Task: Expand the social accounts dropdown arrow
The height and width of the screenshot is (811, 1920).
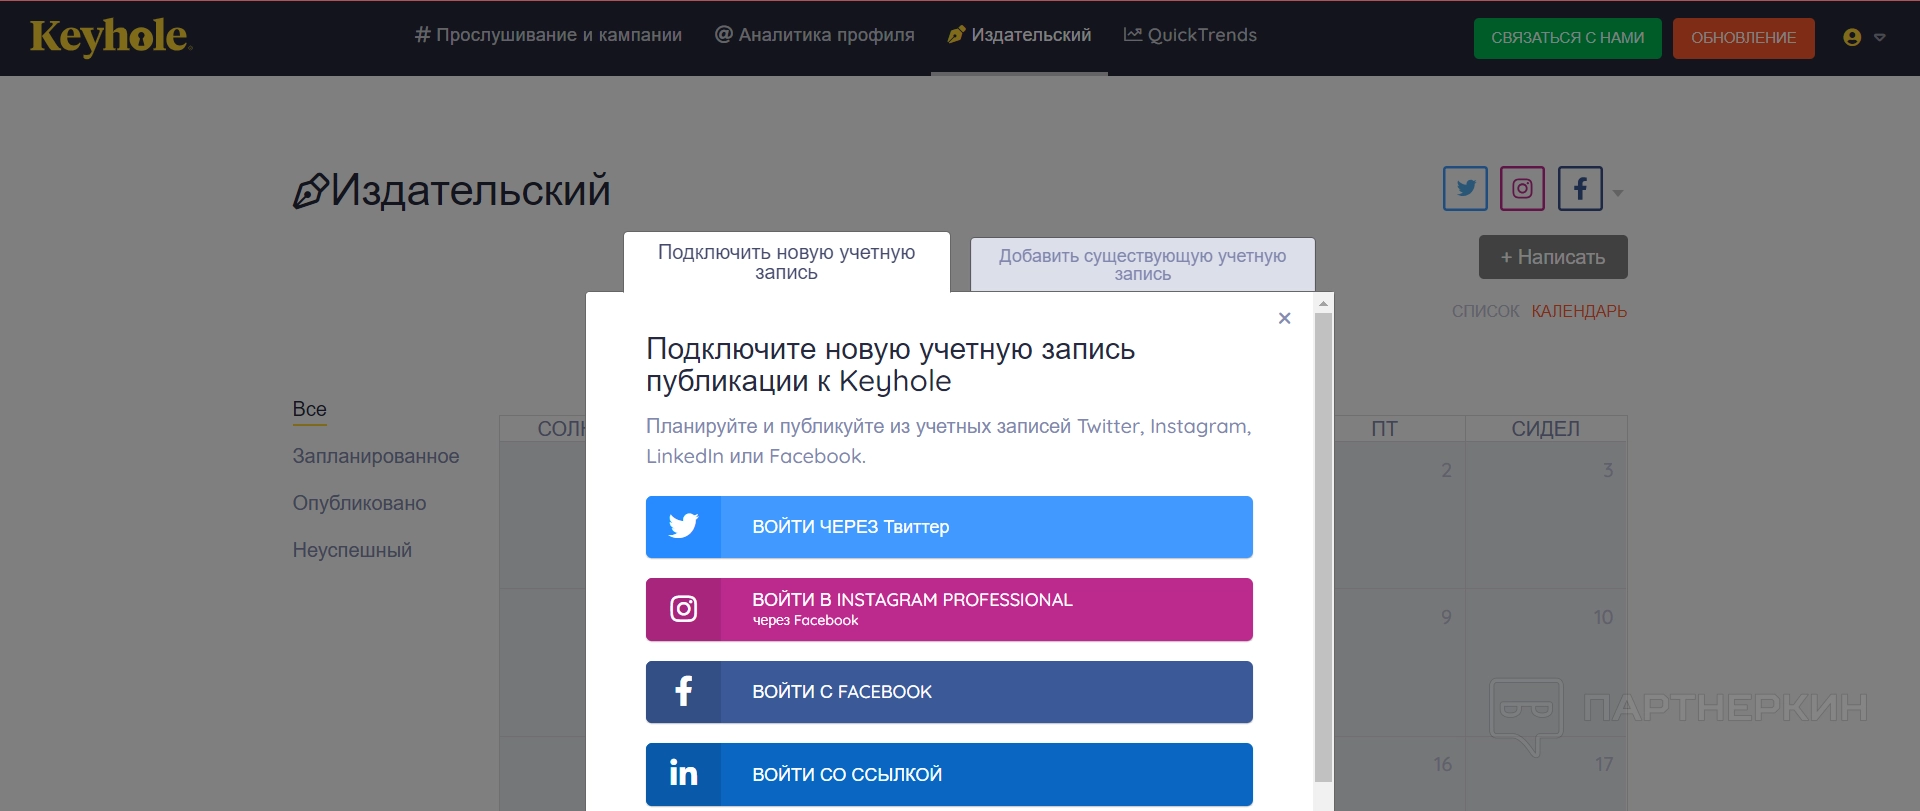Action: coord(1618,193)
